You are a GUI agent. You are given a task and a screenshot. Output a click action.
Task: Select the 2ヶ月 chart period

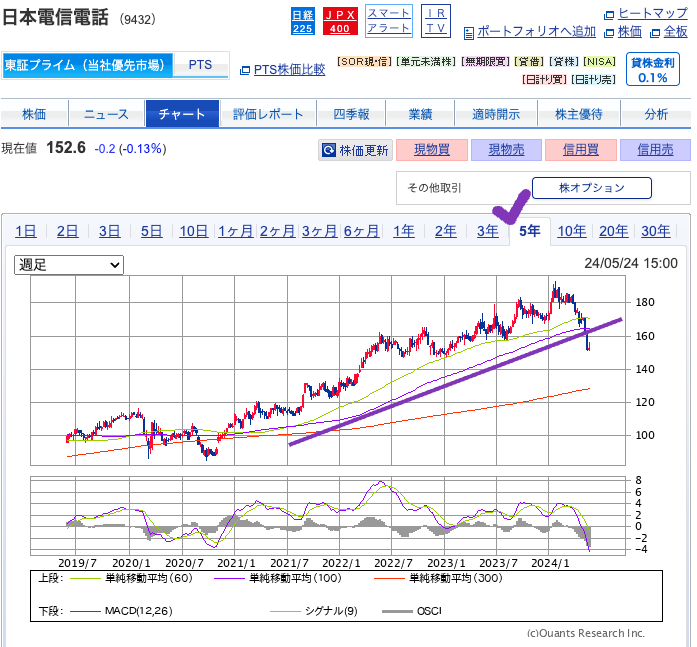tap(278, 232)
